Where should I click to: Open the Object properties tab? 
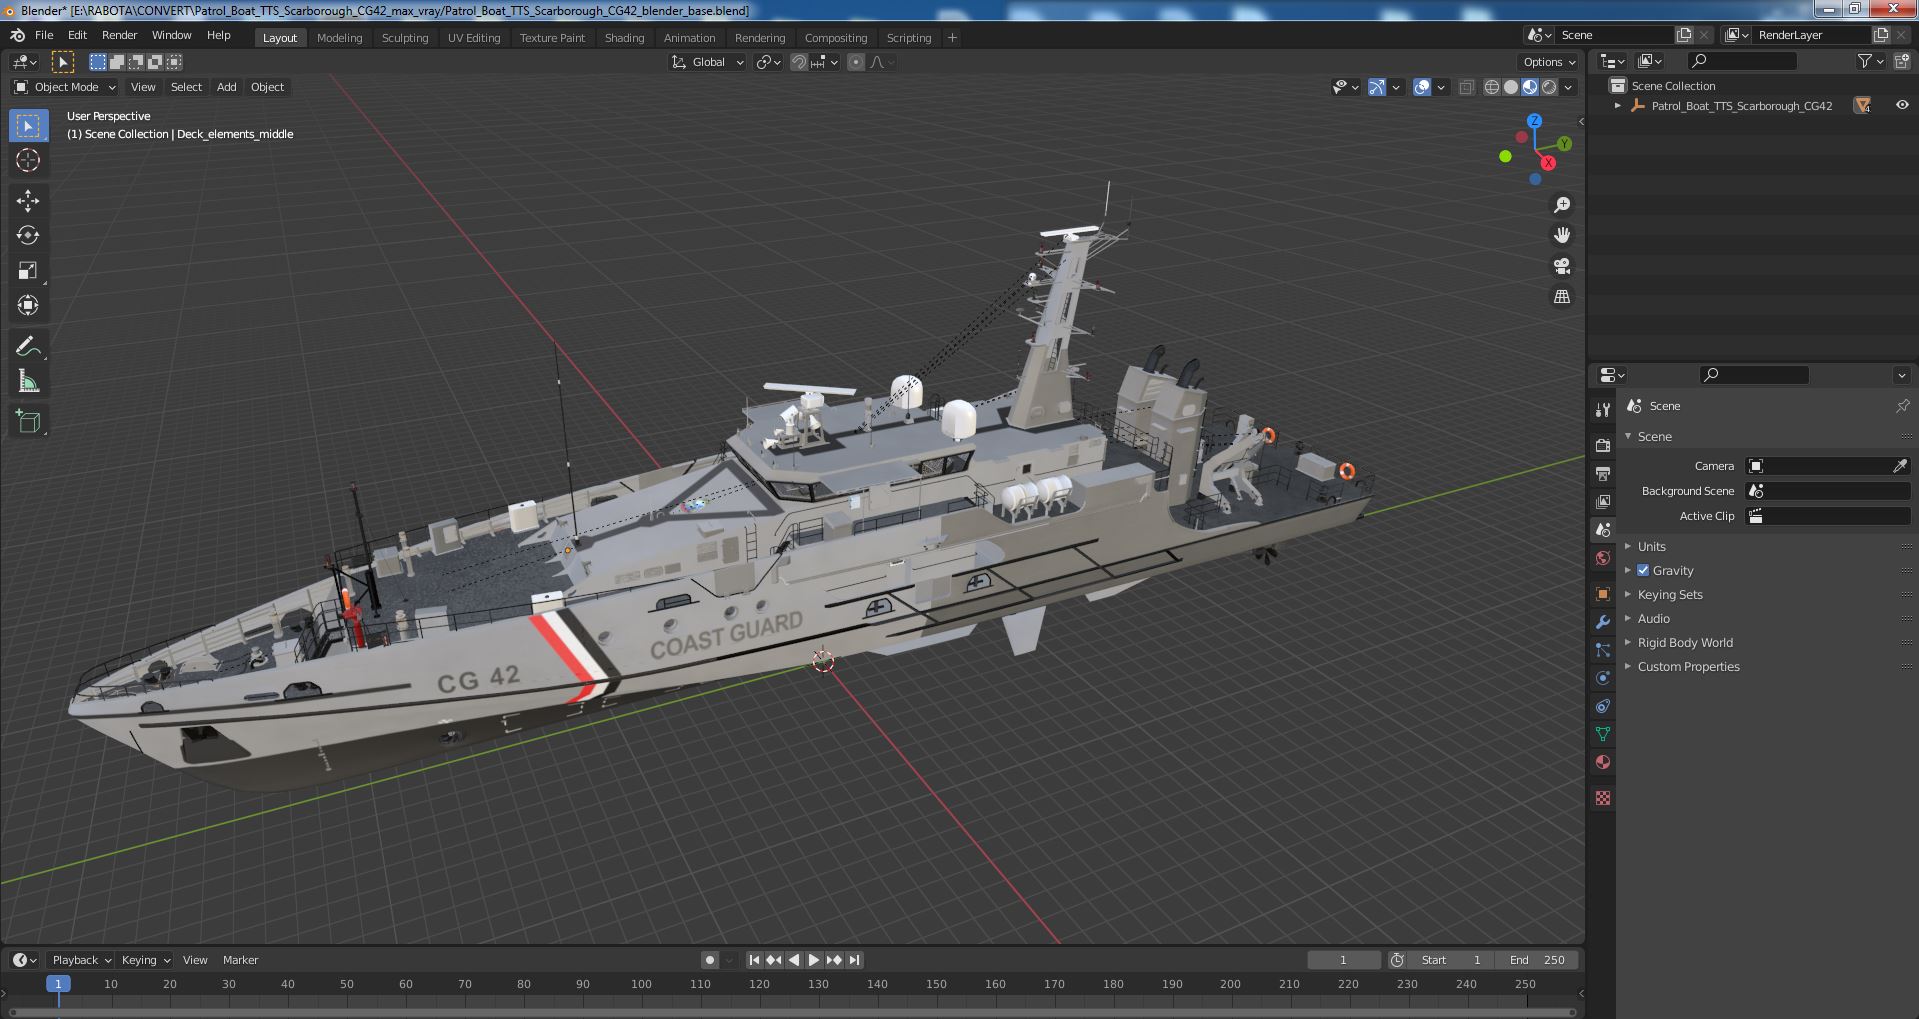(x=1603, y=594)
